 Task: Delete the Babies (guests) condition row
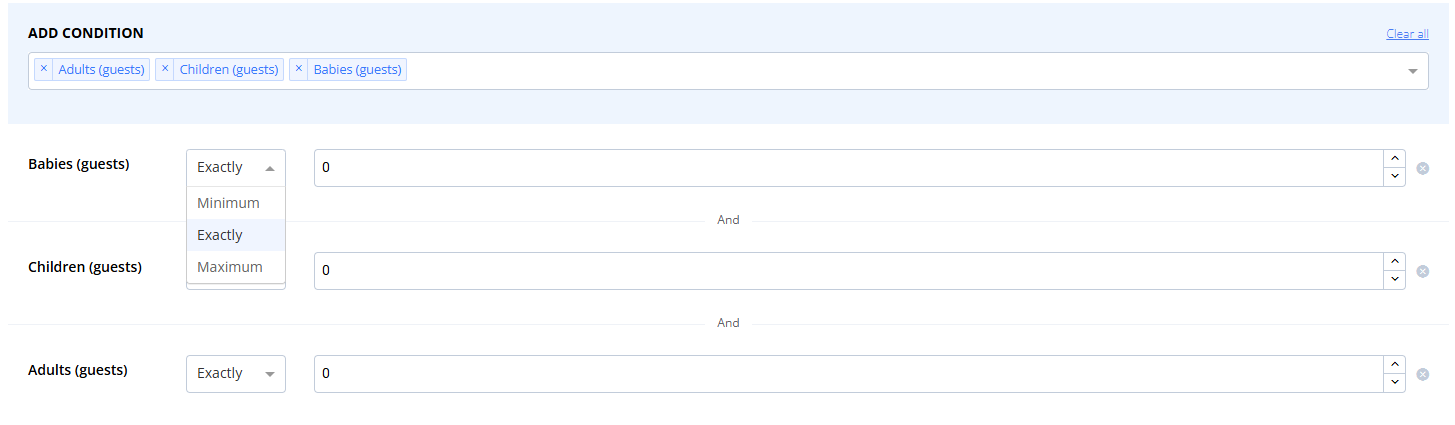click(x=1422, y=168)
